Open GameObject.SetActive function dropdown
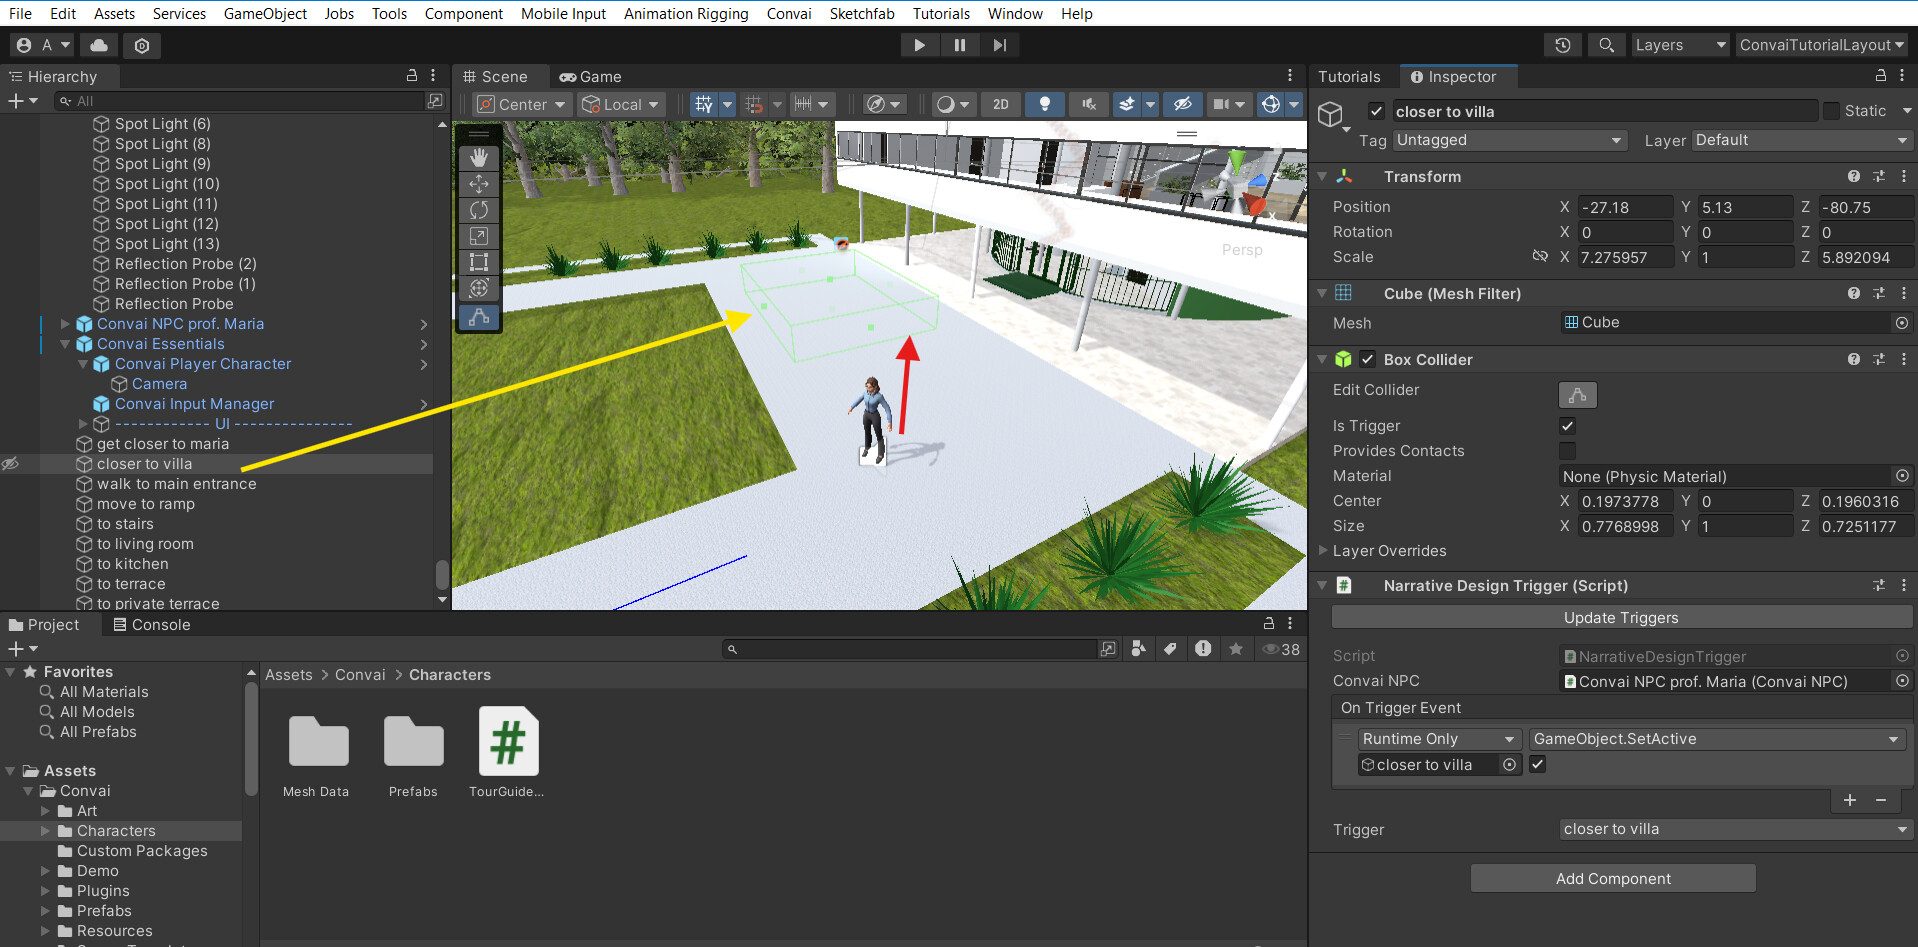The width and height of the screenshot is (1918, 947). pyautogui.click(x=1716, y=739)
